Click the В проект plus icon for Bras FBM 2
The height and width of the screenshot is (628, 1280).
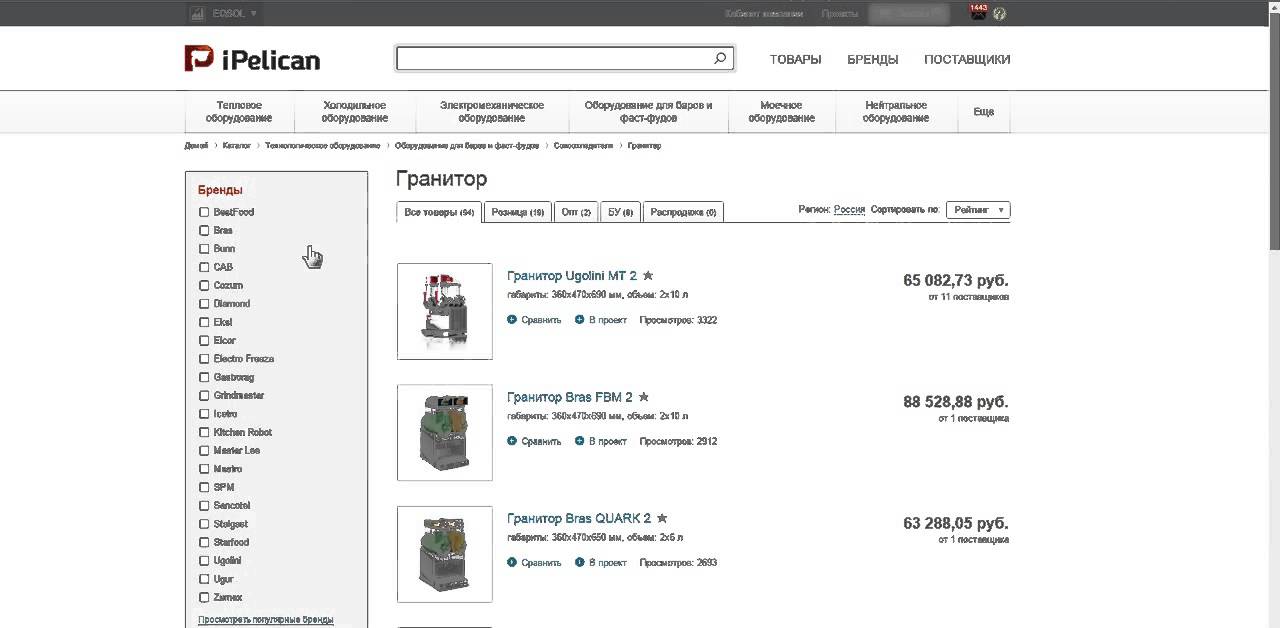(579, 441)
